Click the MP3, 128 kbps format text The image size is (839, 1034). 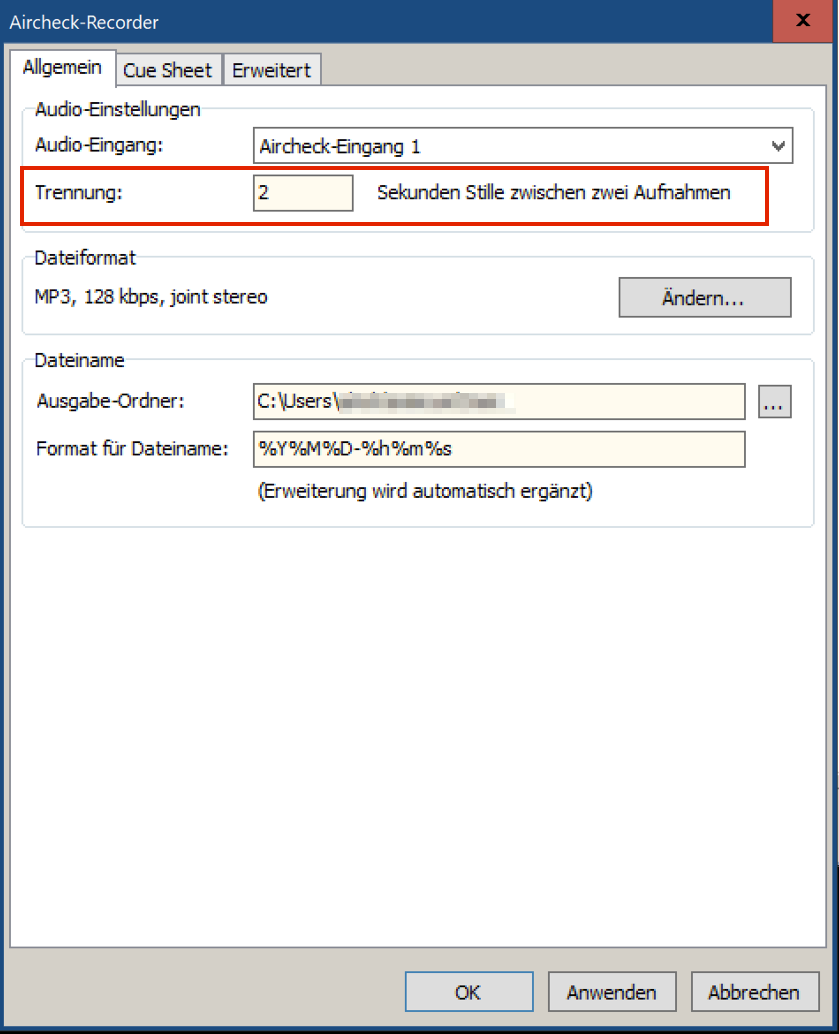pos(151,297)
